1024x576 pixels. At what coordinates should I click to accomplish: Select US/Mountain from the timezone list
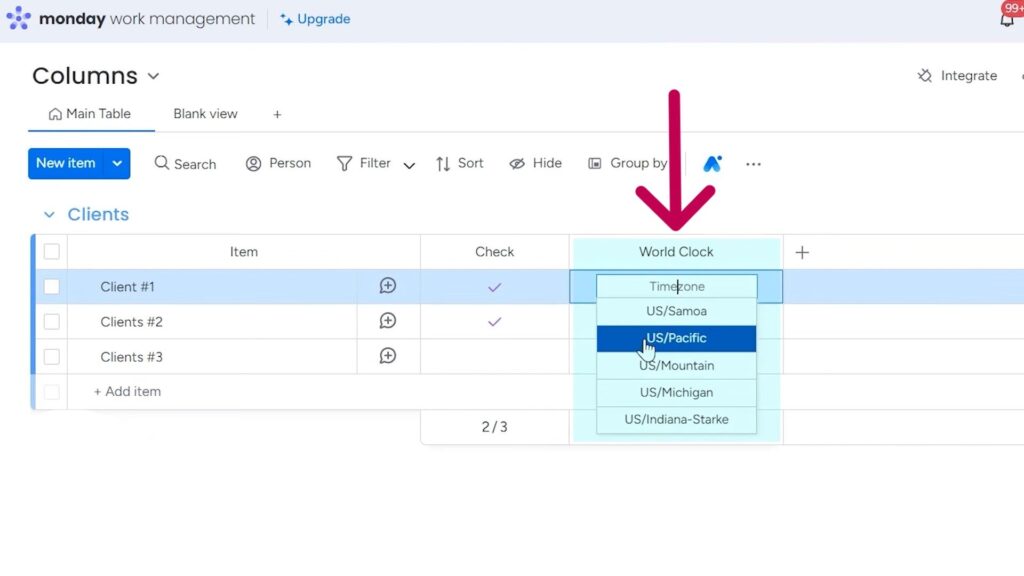[676, 365]
